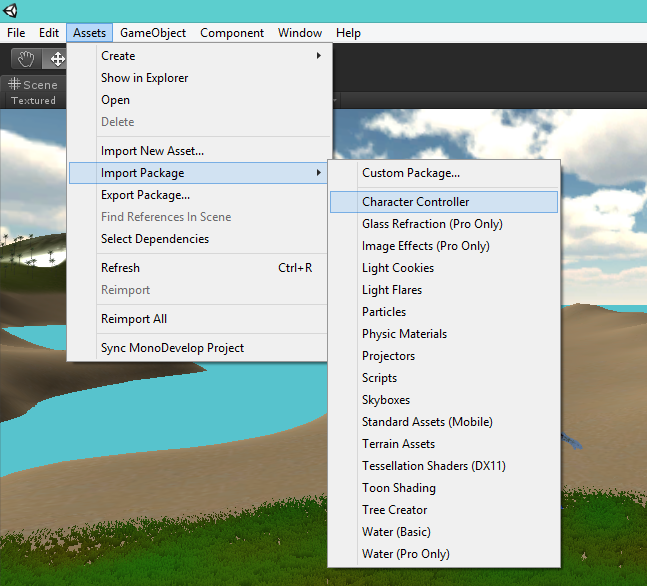Viewport: 647px width, 586px height.
Task: Click Sync MonoDevelop Project
Action: [198, 348]
